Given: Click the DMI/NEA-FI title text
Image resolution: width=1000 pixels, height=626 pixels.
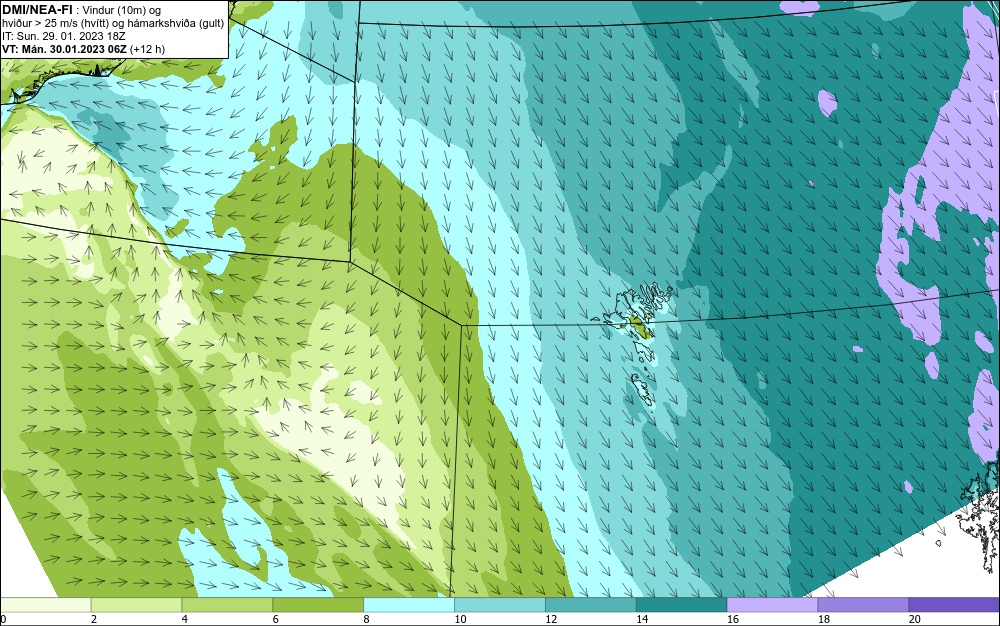Looking at the screenshot, I should click(x=36, y=10).
